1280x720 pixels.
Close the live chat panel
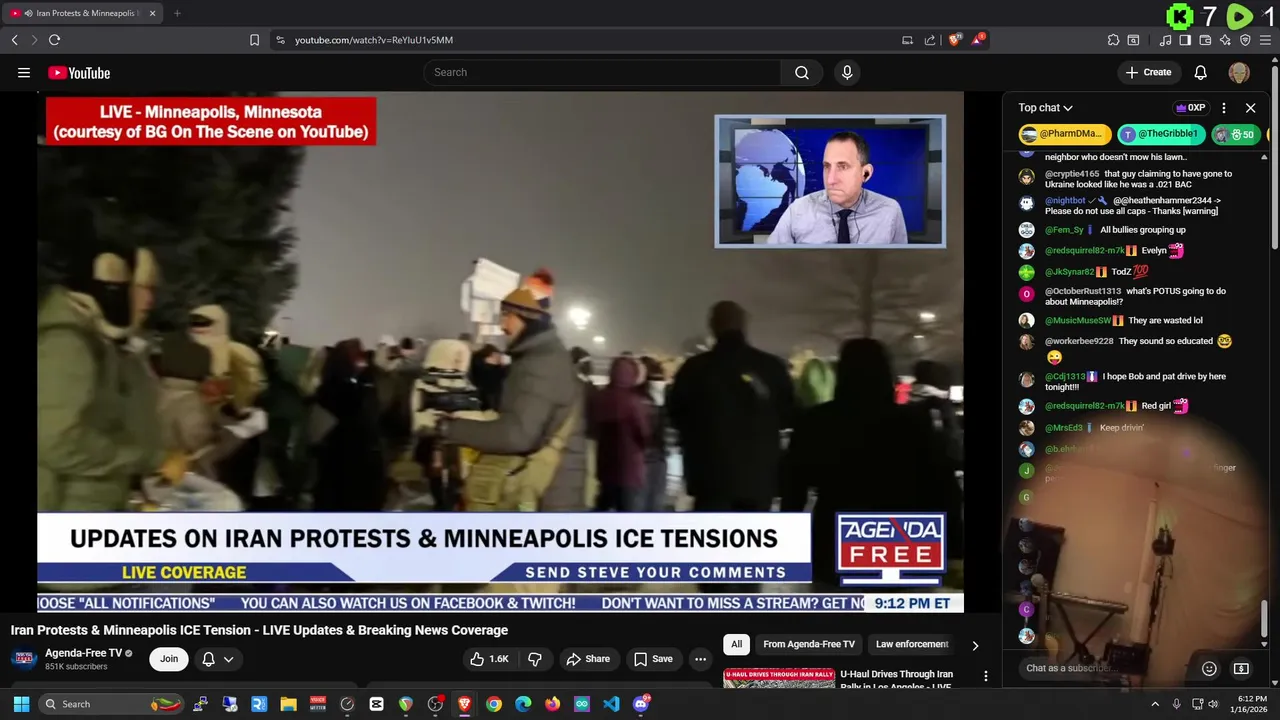[x=1250, y=108]
